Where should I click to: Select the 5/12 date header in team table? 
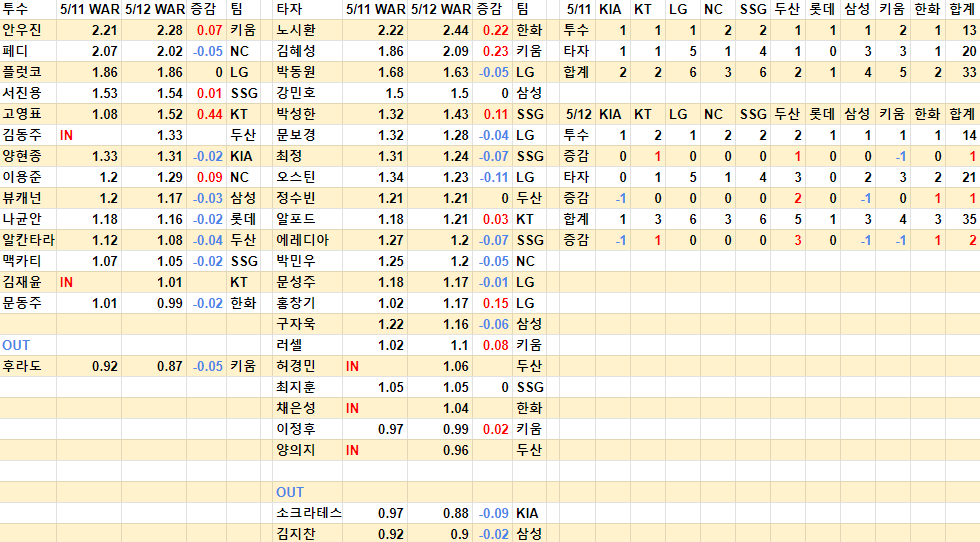[x=577, y=114]
